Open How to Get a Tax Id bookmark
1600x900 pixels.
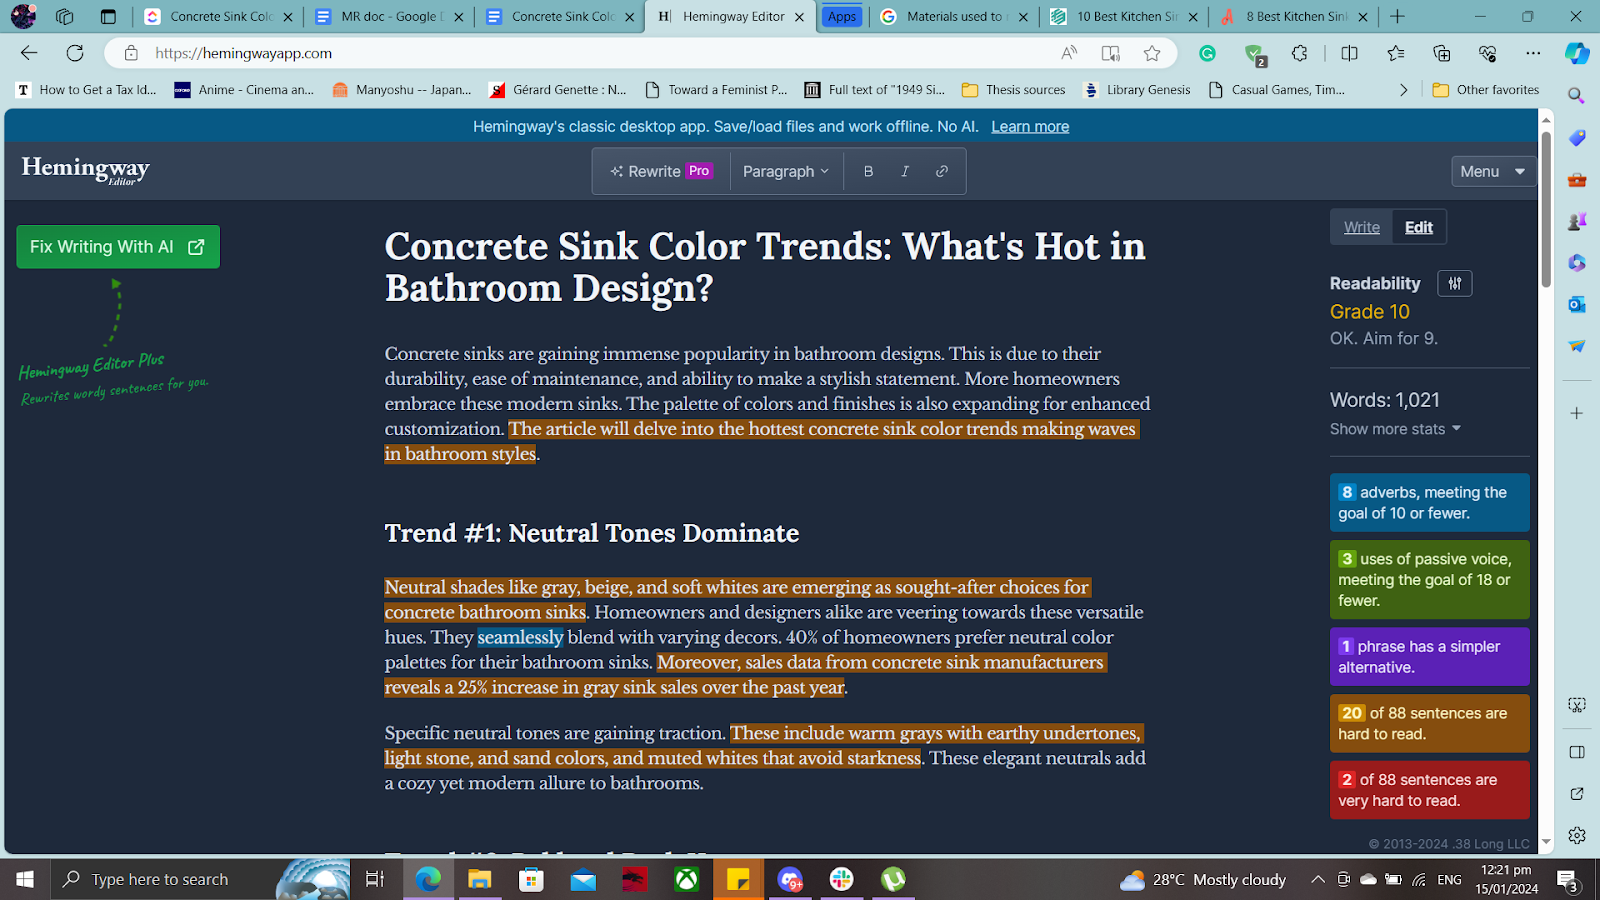(x=87, y=90)
